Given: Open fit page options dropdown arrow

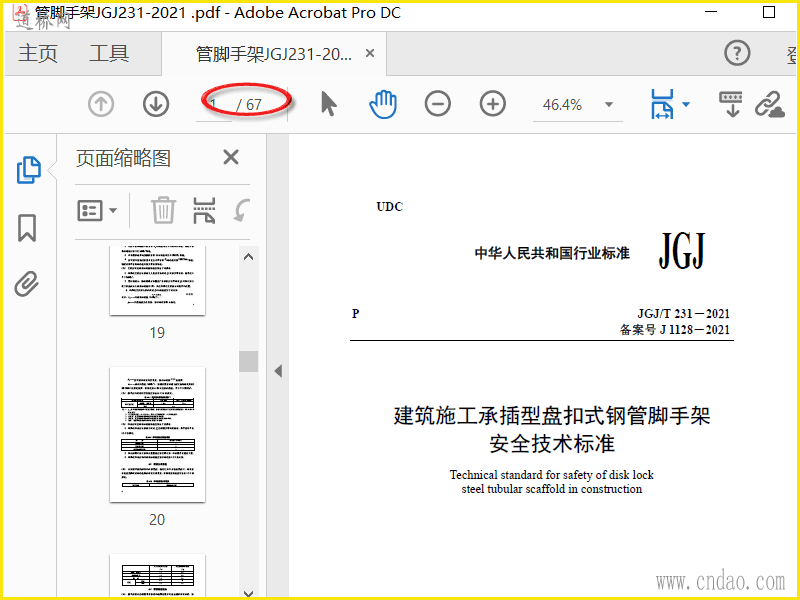Looking at the screenshot, I should coord(686,104).
